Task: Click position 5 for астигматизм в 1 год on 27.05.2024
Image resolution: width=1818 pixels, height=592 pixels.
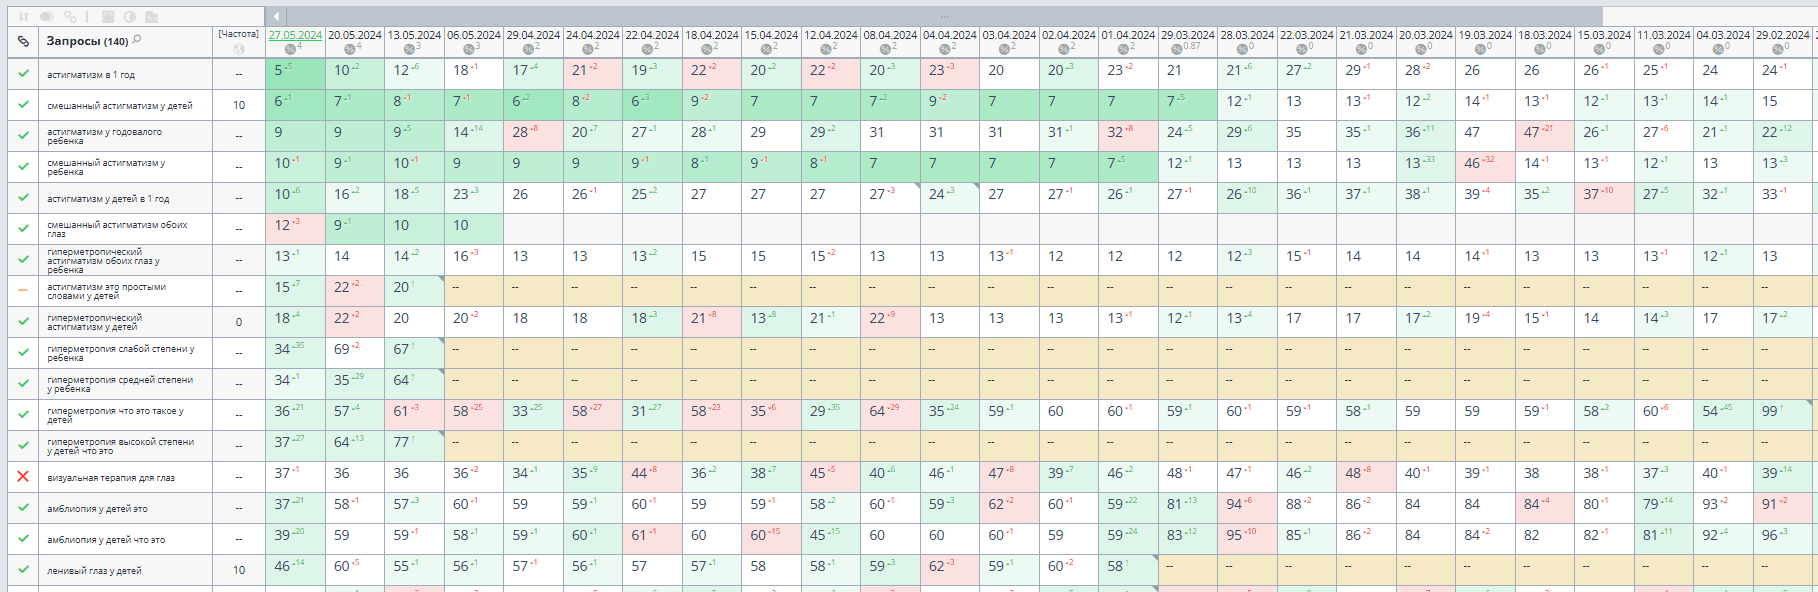Action: point(279,70)
